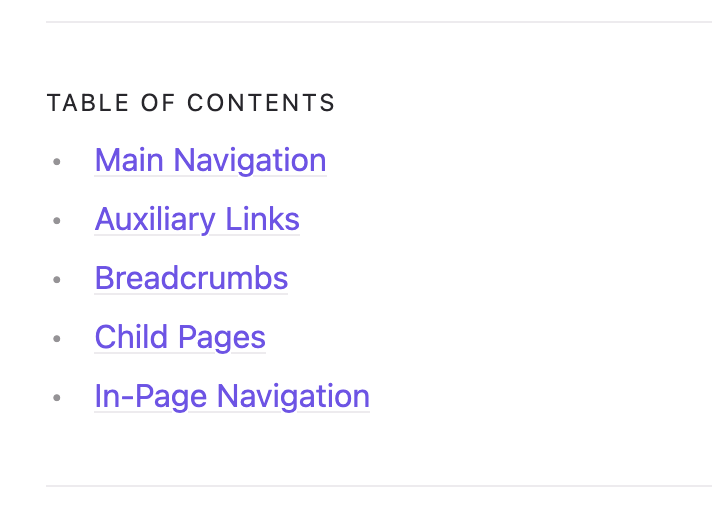
Task: Click the bullet beside Child Pages
Action: [57, 338]
